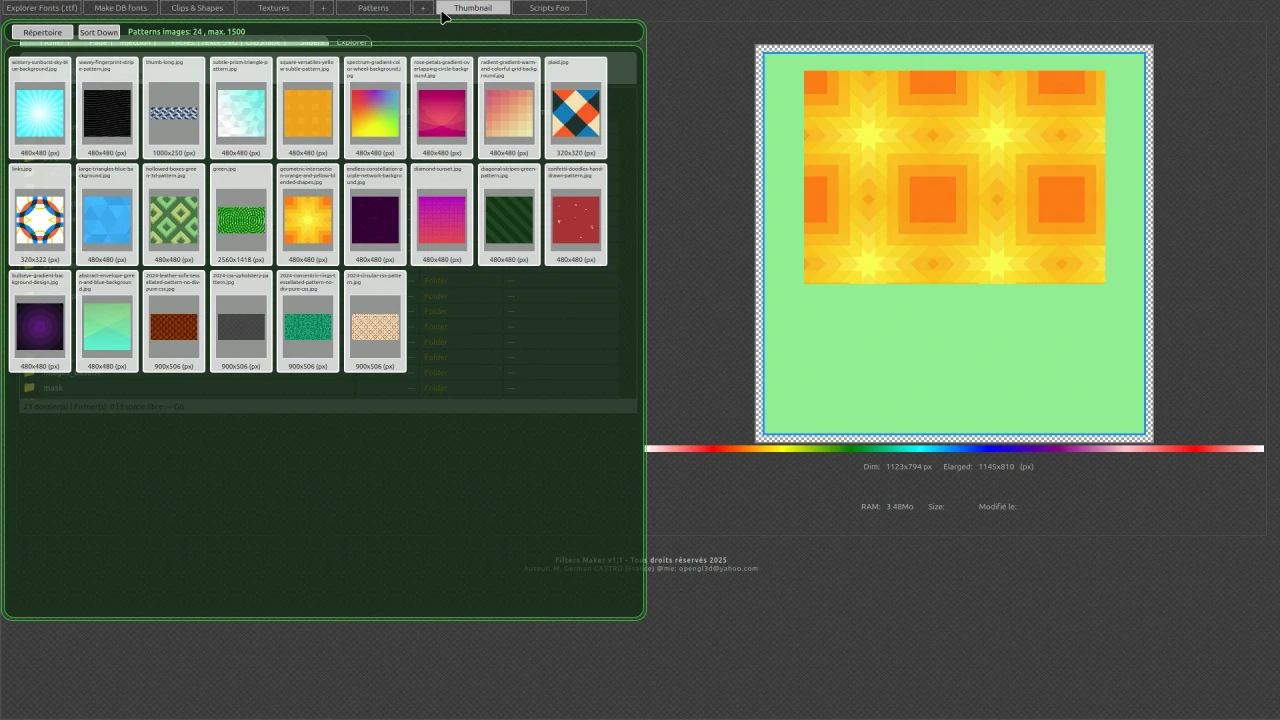Open the Clips & Shapes tab
The width and height of the screenshot is (1280, 720).
click(196, 8)
